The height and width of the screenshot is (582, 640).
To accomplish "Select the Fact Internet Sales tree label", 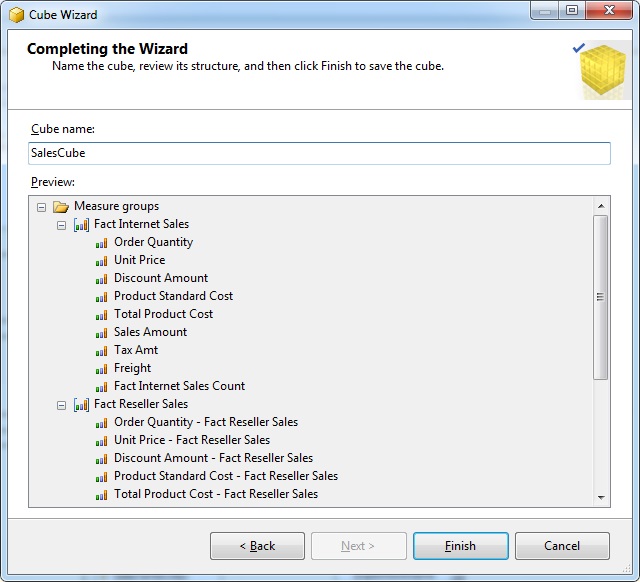I will pyautogui.click(x=141, y=224).
